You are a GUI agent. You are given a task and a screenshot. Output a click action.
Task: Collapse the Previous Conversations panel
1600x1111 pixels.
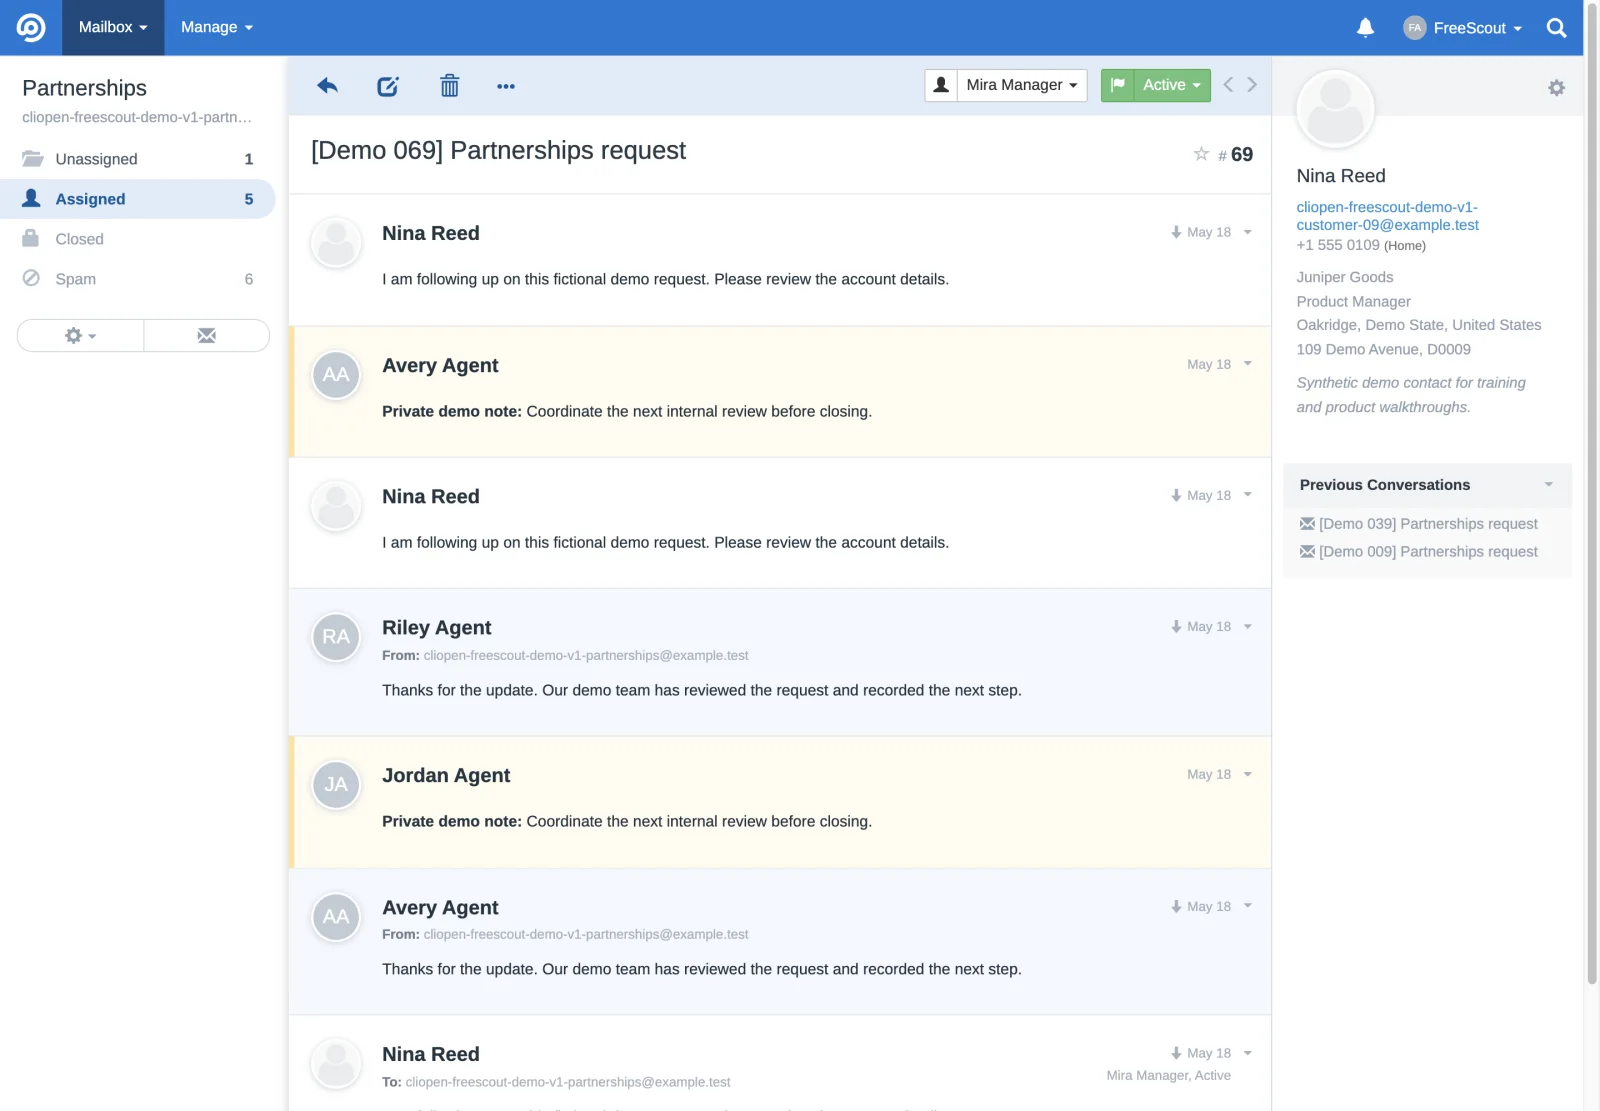tap(1548, 485)
